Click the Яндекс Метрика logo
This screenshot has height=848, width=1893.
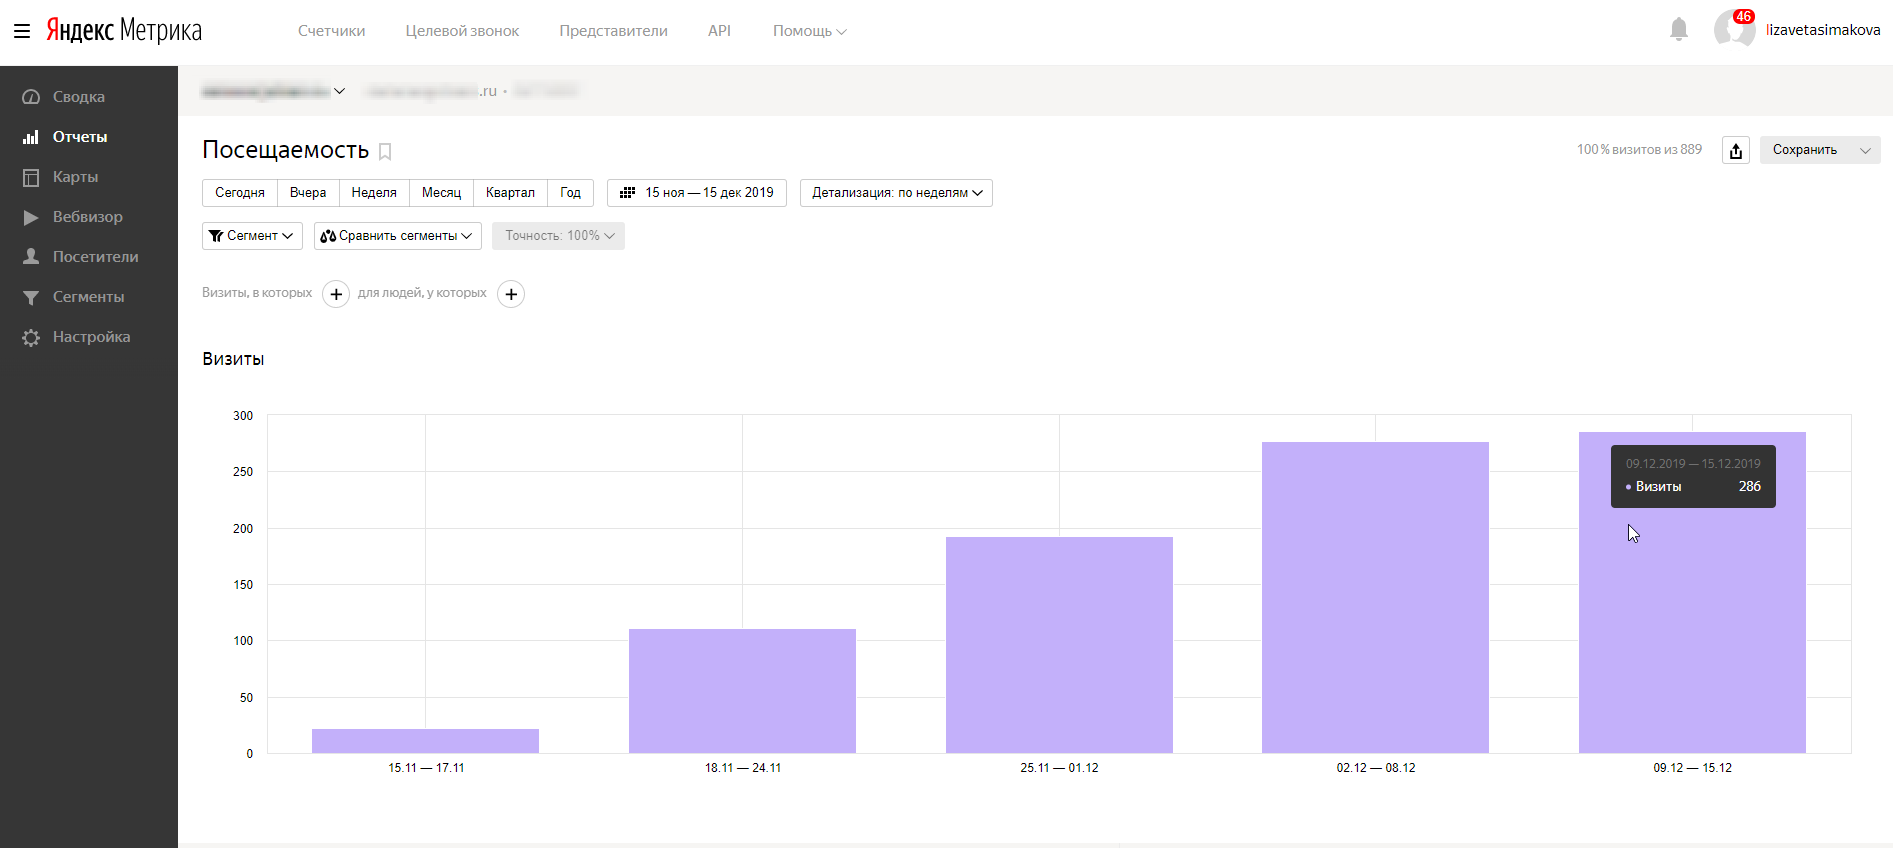point(124,31)
